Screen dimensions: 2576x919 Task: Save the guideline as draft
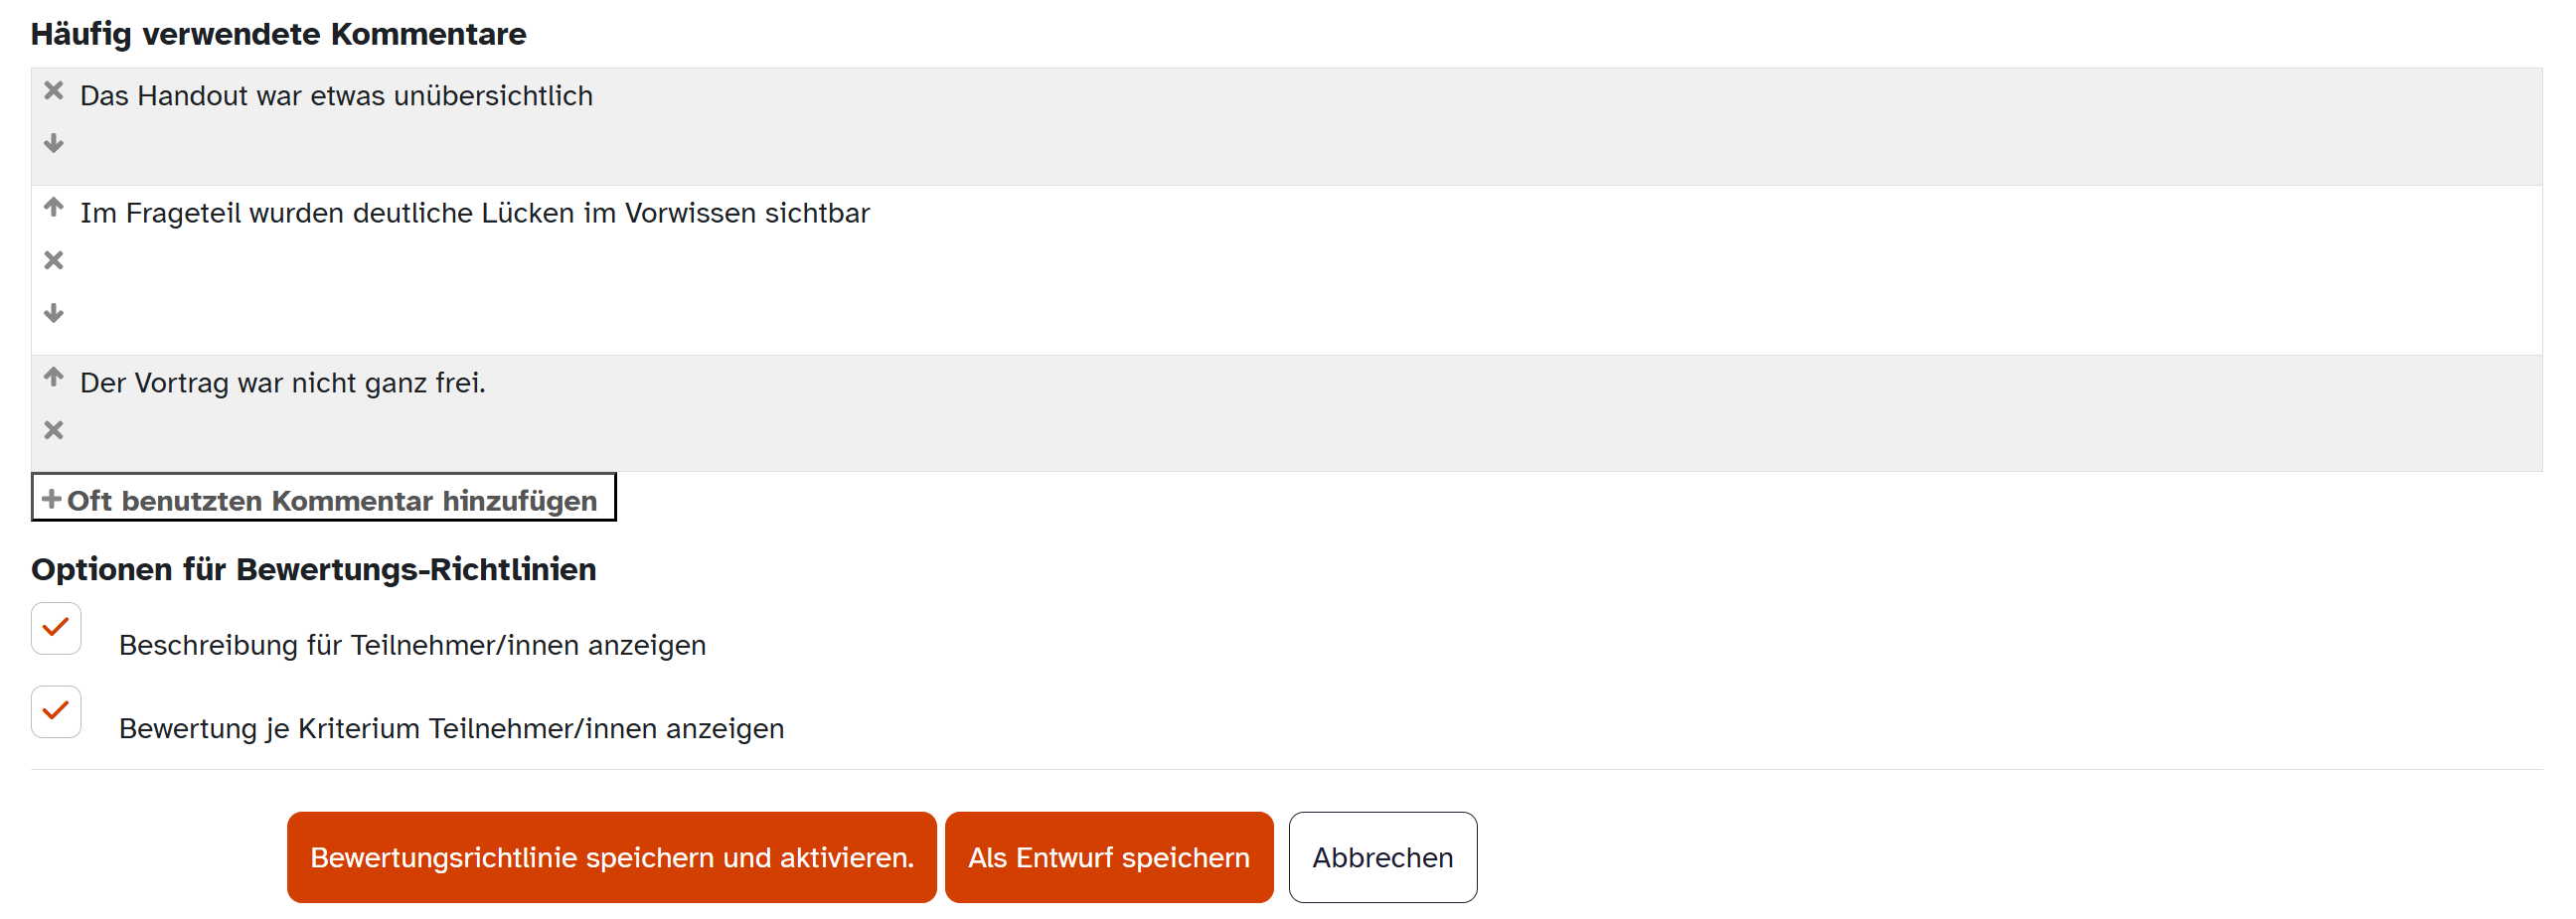(1108, 858)
